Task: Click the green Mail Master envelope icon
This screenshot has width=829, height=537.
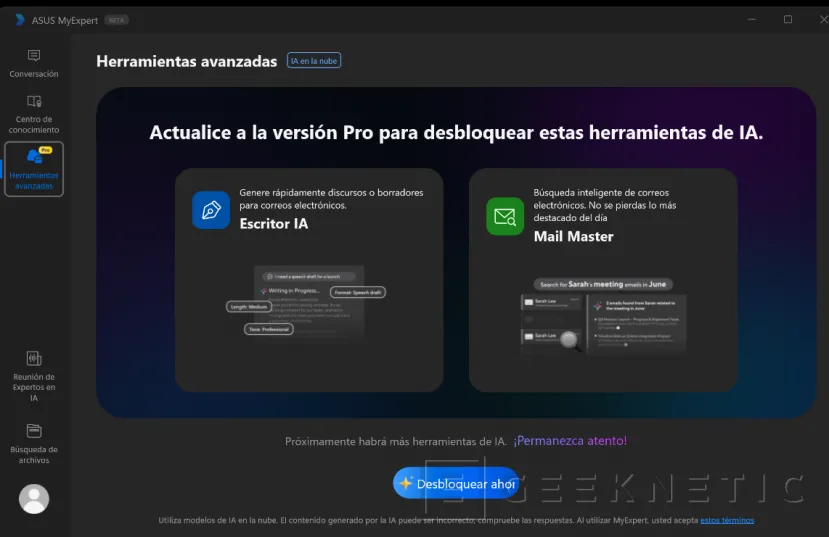Action: 505,216
